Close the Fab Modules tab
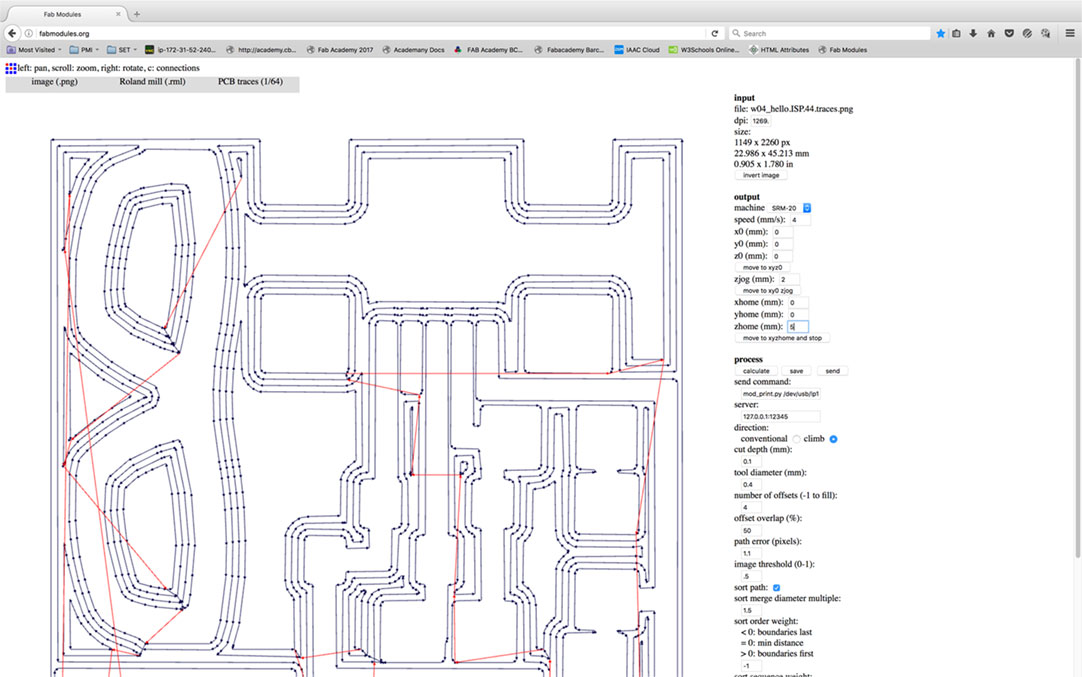Viewport: 1082px width, 677px height. pyautogui.click(x=118, y=14)
